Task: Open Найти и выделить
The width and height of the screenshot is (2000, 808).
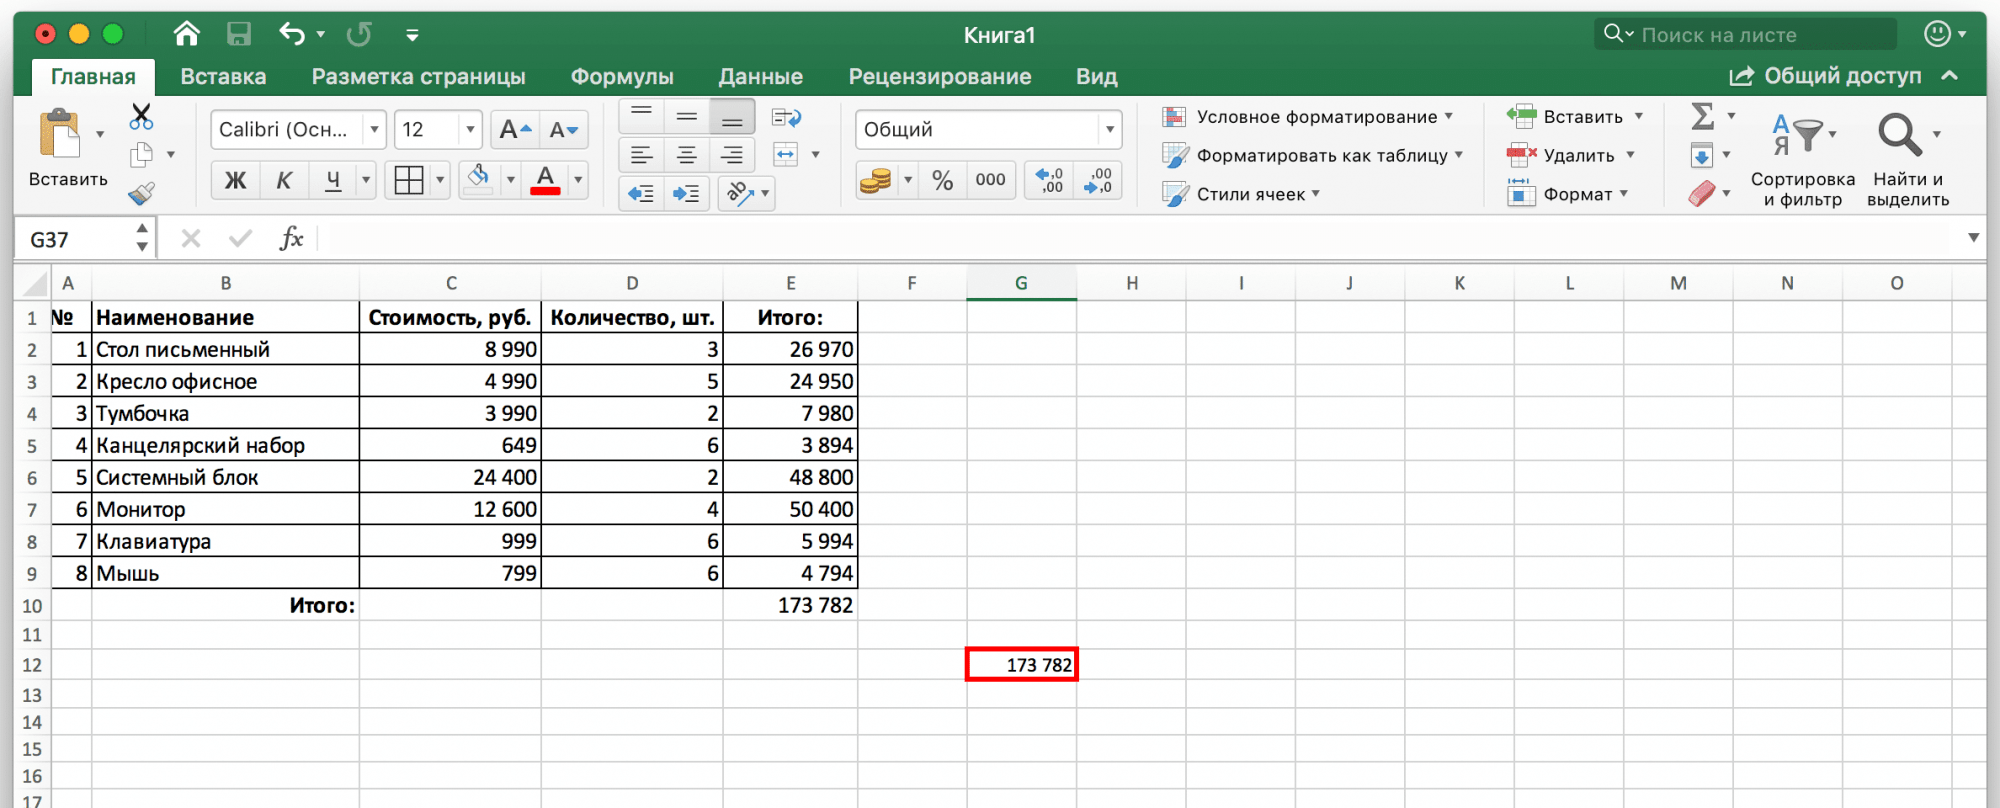Action: click(1908, 160)
